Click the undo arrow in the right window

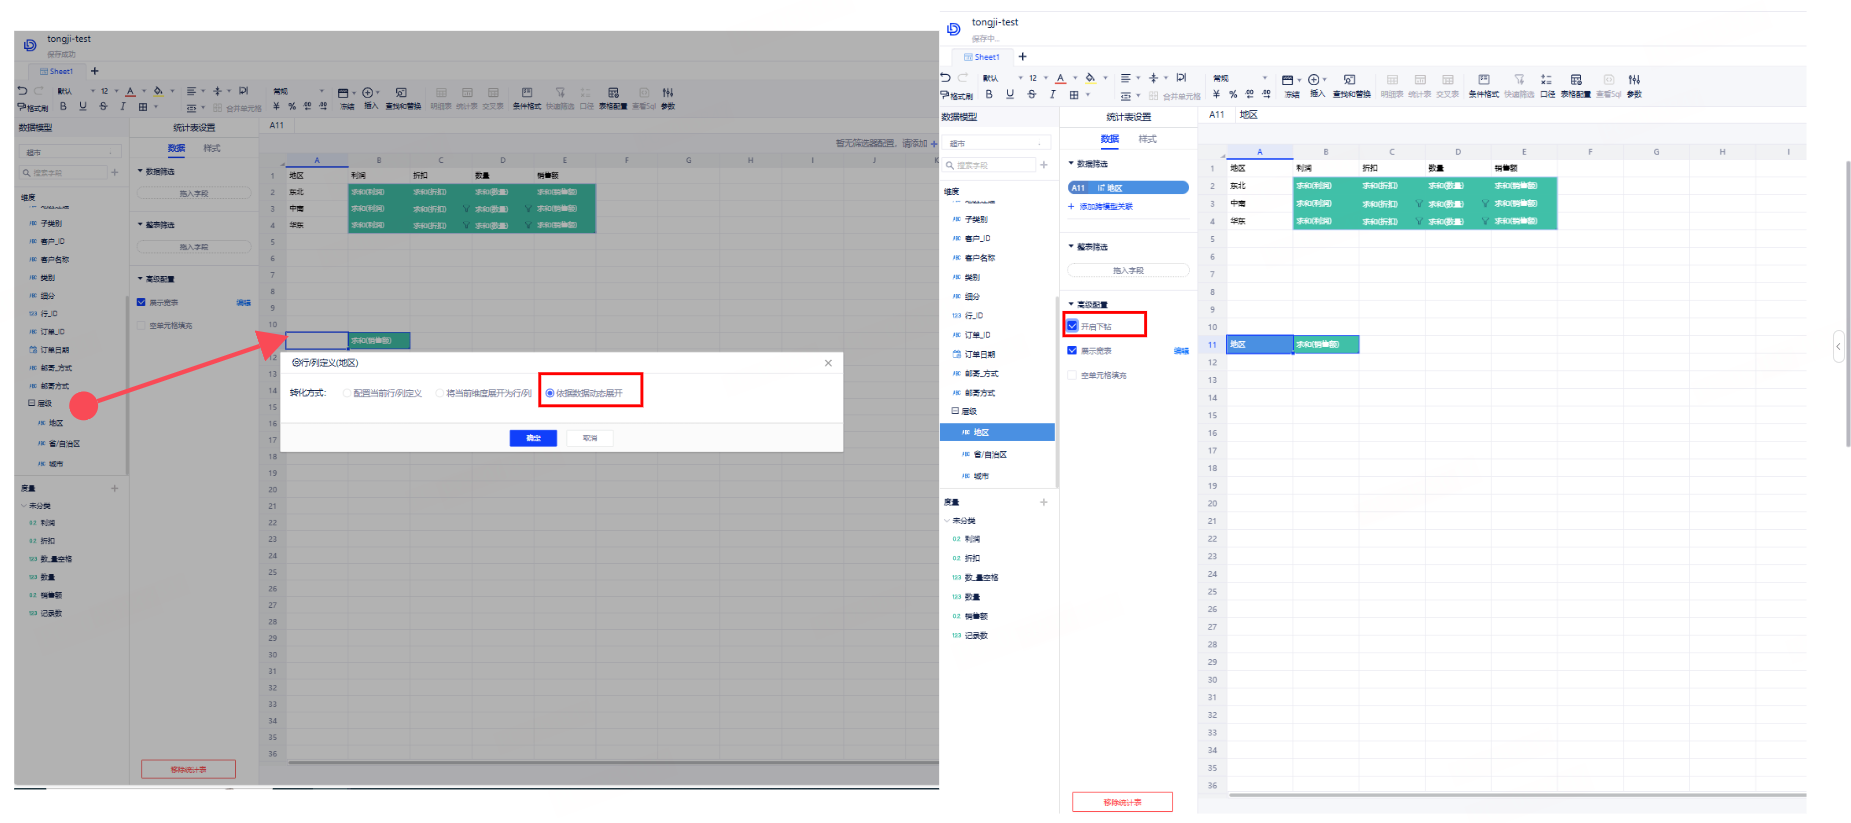(x=946, y=78)
